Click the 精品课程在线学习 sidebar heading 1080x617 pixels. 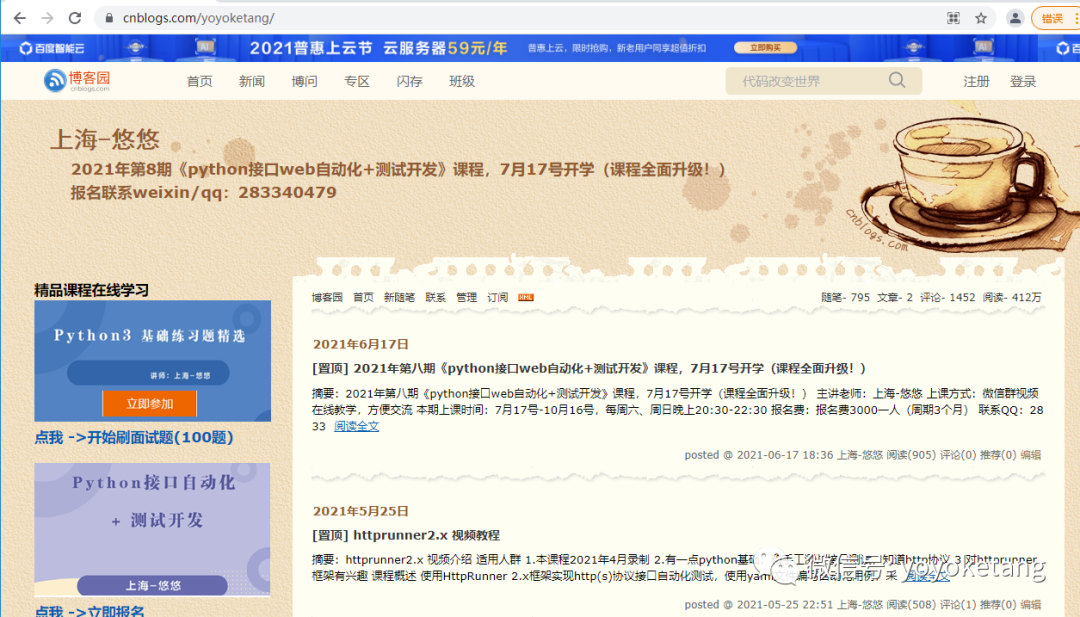click(x=92, y=291)
